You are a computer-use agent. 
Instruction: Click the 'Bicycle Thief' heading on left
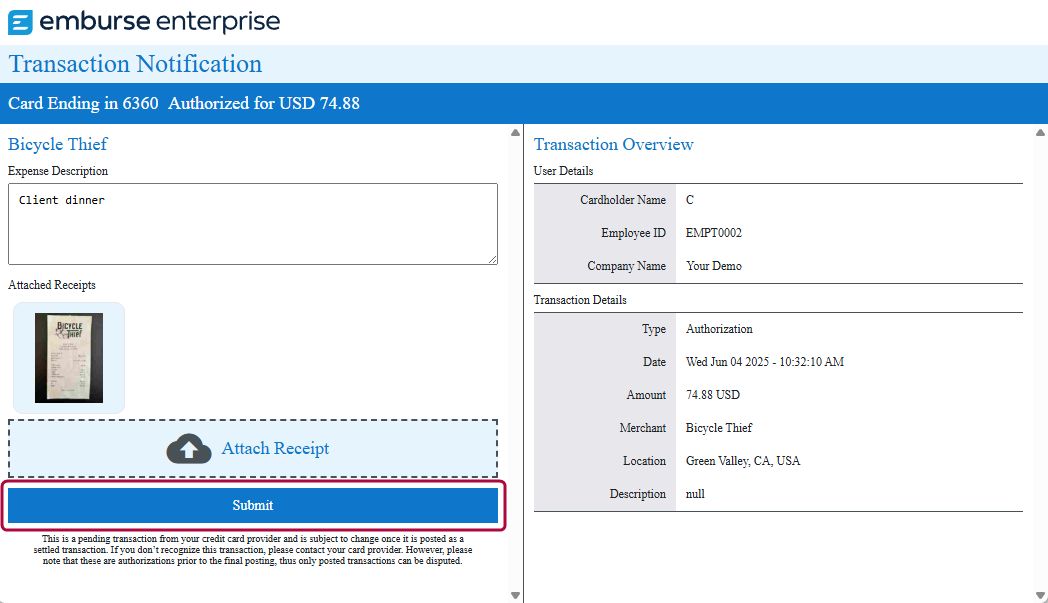coord(57,144)
